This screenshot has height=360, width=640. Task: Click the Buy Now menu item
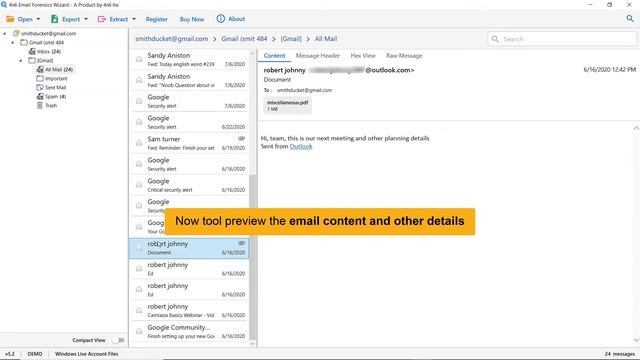[x=191, y=19]
